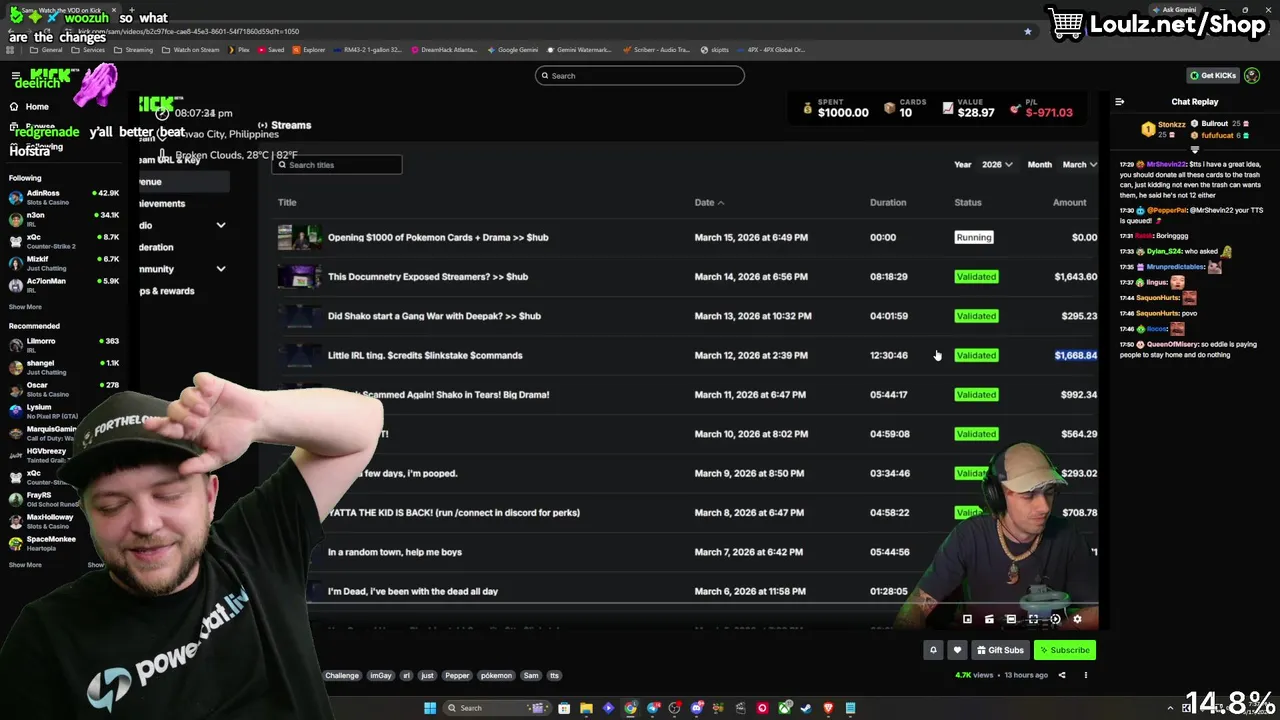The height and width of the screenshot is (720, 1280).
Task: Click Show More under Following
Action: pyautogui.click(x=25, y=307)
